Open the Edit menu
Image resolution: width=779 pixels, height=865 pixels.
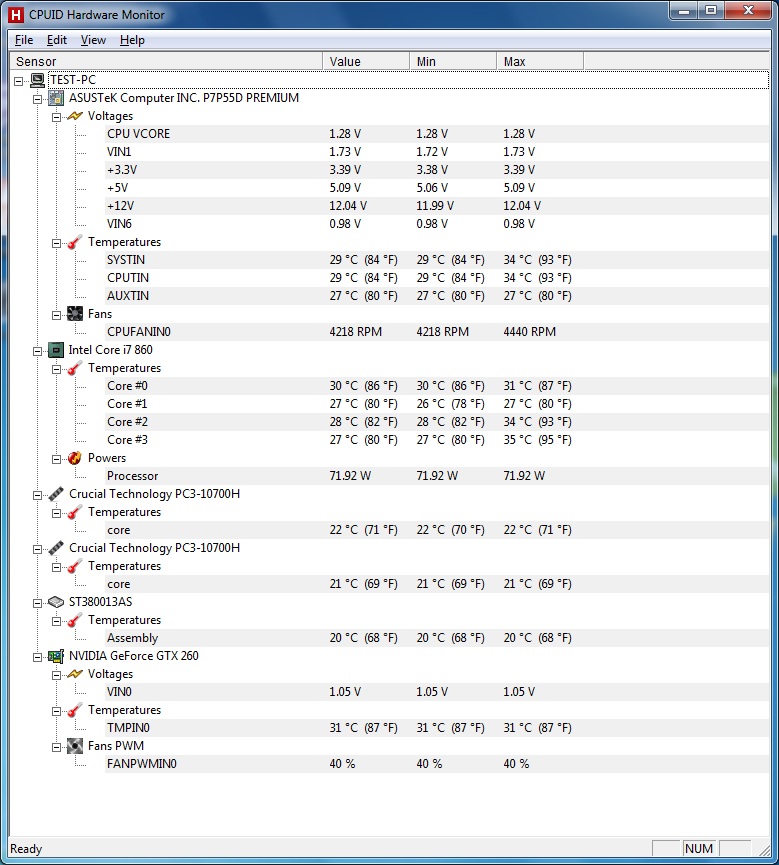[x=57, y=40]
